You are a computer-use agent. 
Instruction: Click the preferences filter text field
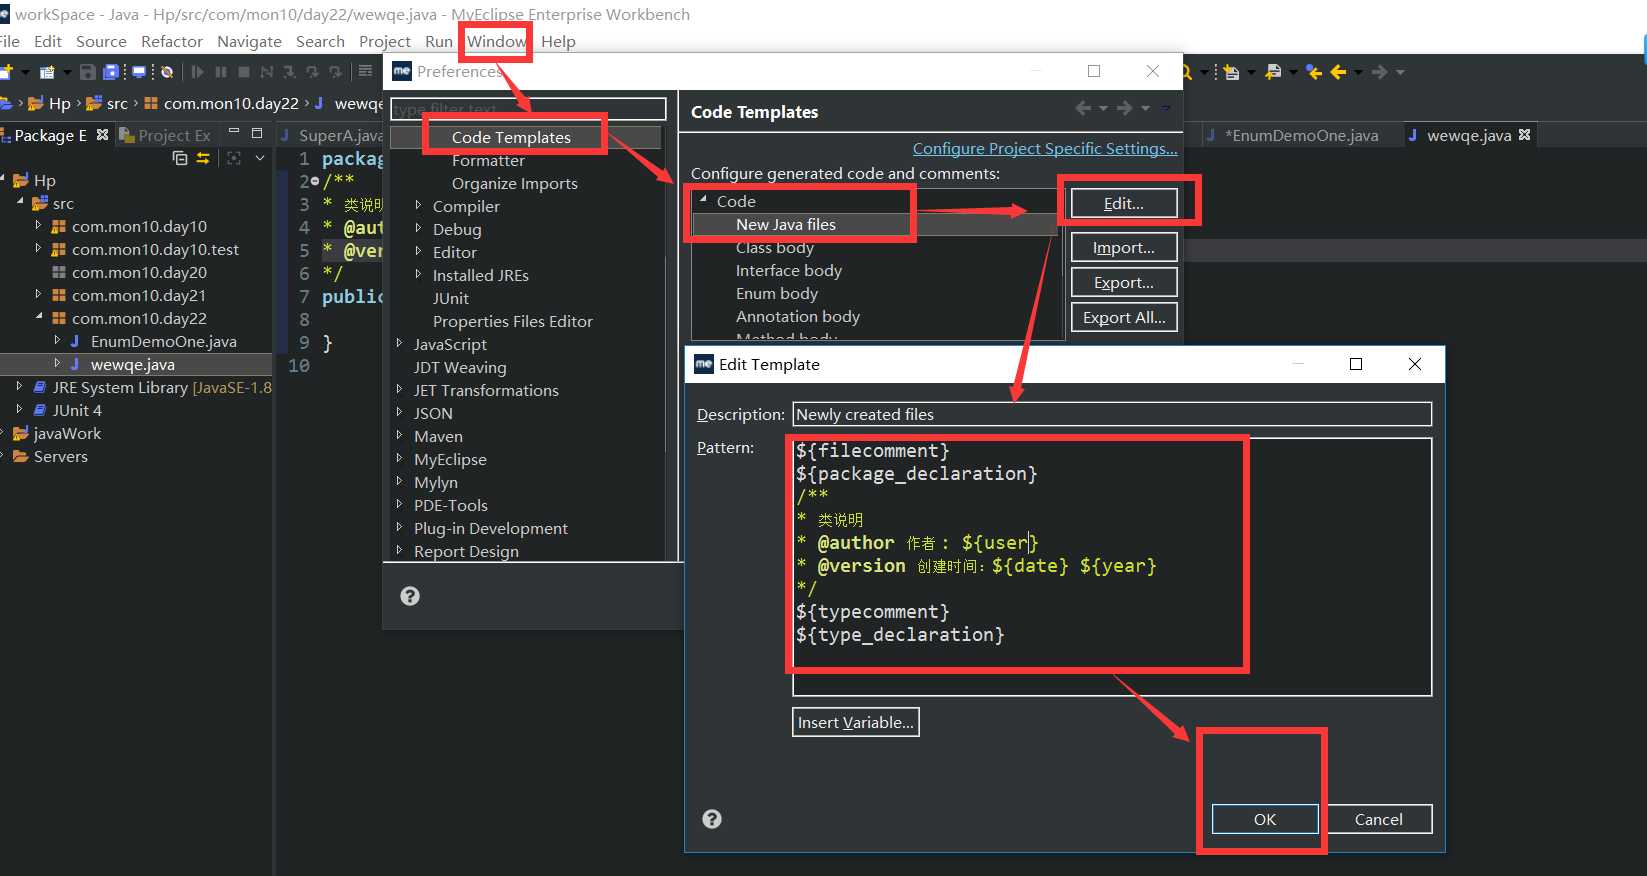coord(528,109)
